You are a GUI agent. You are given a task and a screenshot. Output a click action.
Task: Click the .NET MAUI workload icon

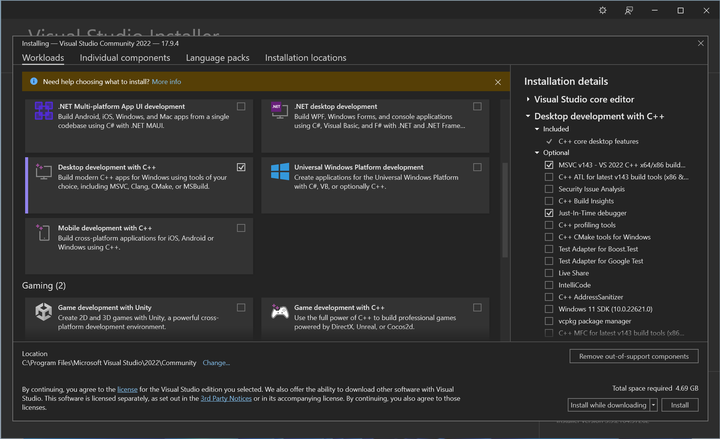[44, 111]
